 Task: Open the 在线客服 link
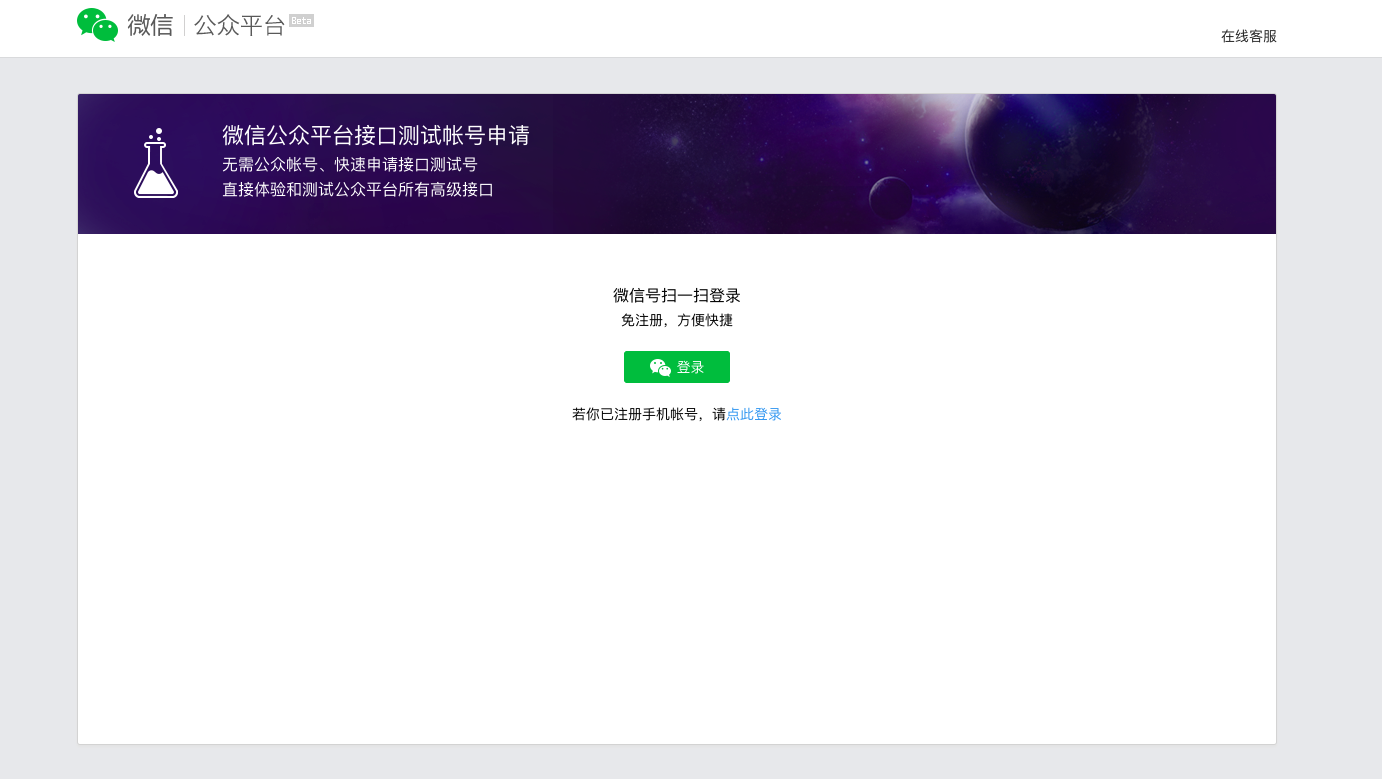point(1249,36)
